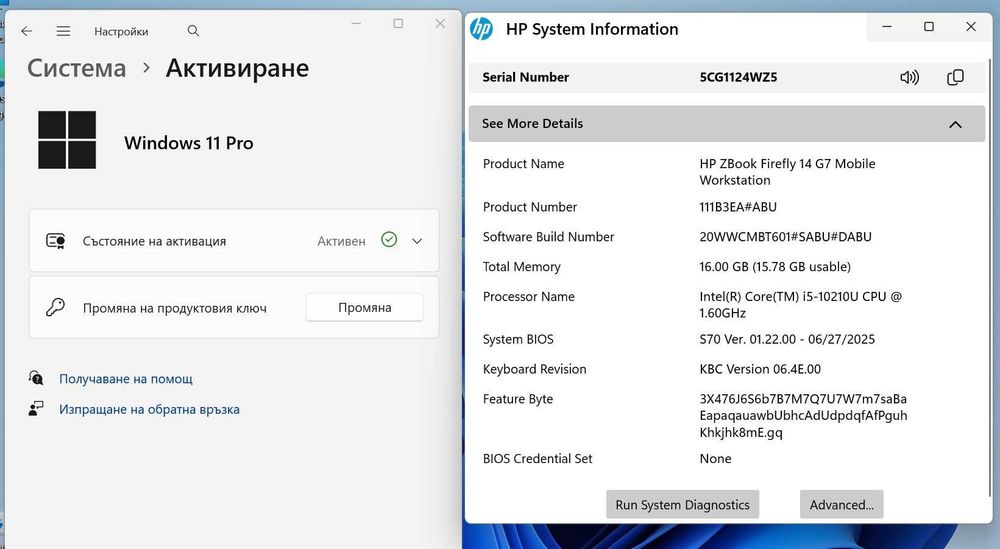This screenshot has height=549, width=1000.
Task: Click the Настройки window title
Action: click(121, 31)
